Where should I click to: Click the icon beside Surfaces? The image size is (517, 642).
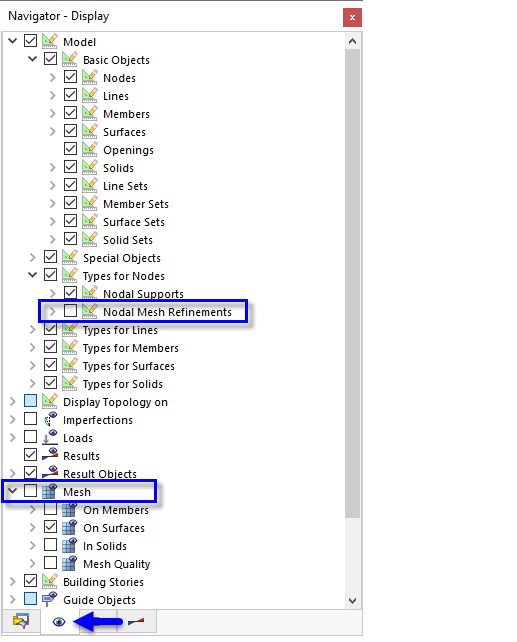pyautogui.click(x=90, y=131)
